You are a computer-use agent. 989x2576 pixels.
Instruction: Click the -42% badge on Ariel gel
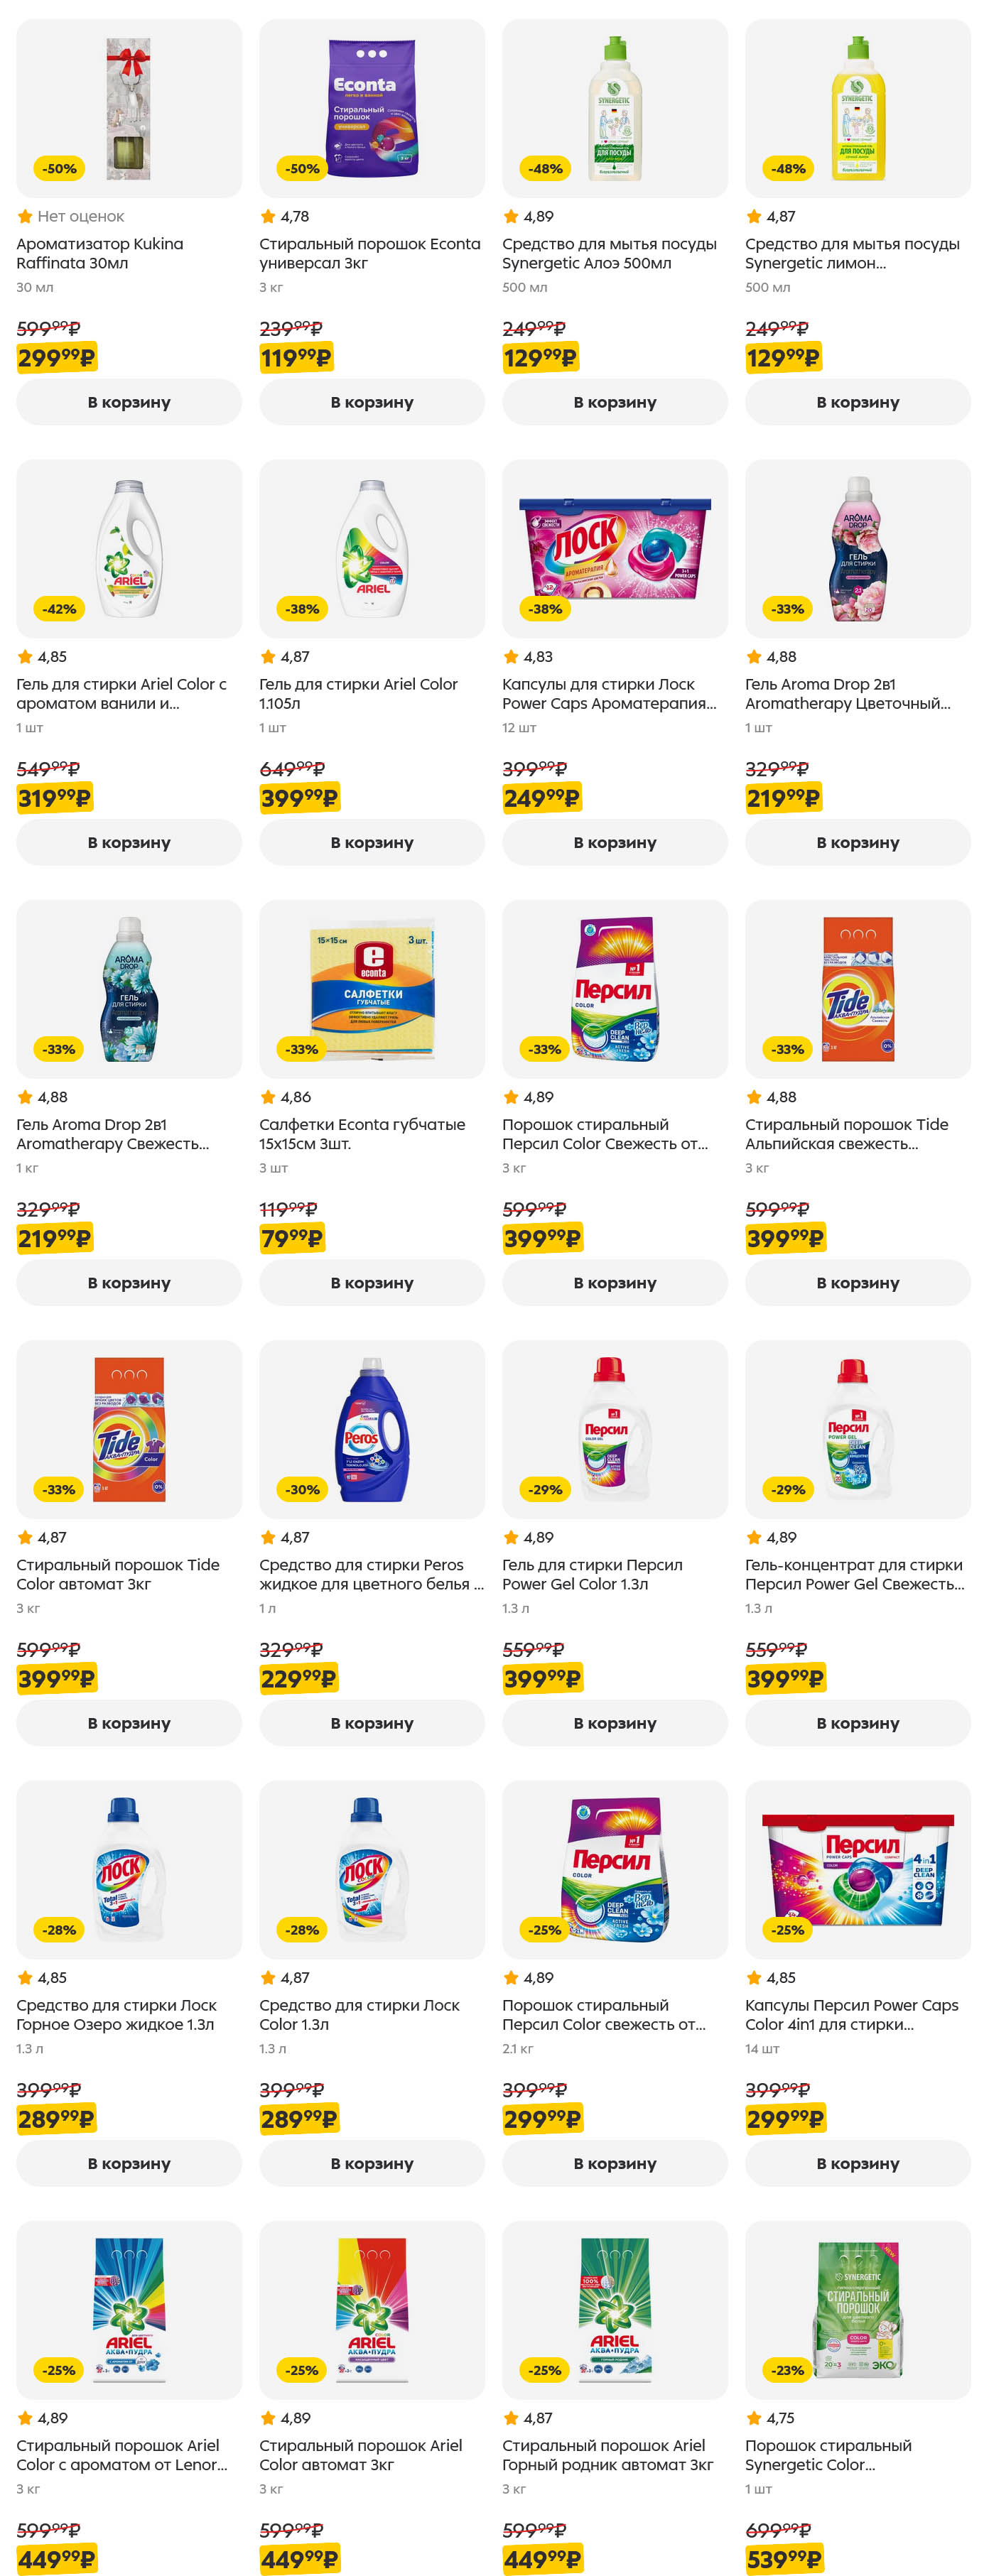click(x=59, y=609)
